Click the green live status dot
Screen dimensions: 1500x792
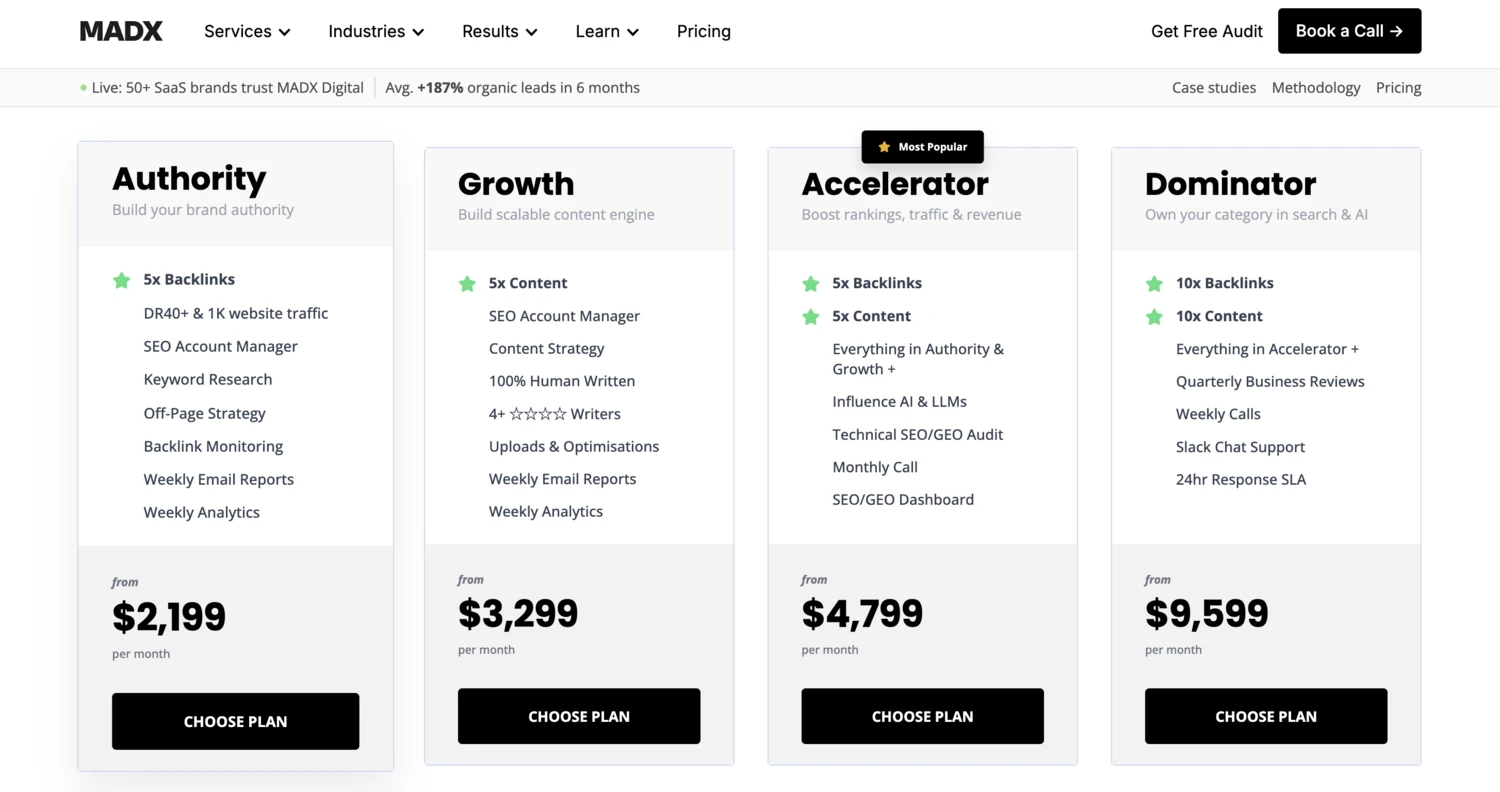(x=84, y=88)
